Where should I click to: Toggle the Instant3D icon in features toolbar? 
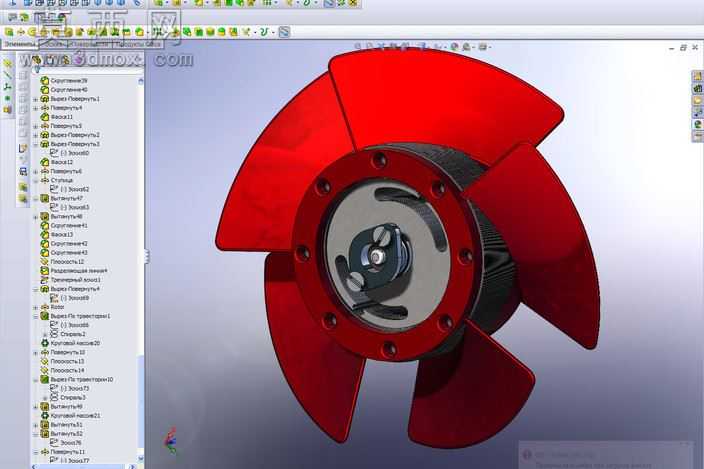[x=284, y=32]
